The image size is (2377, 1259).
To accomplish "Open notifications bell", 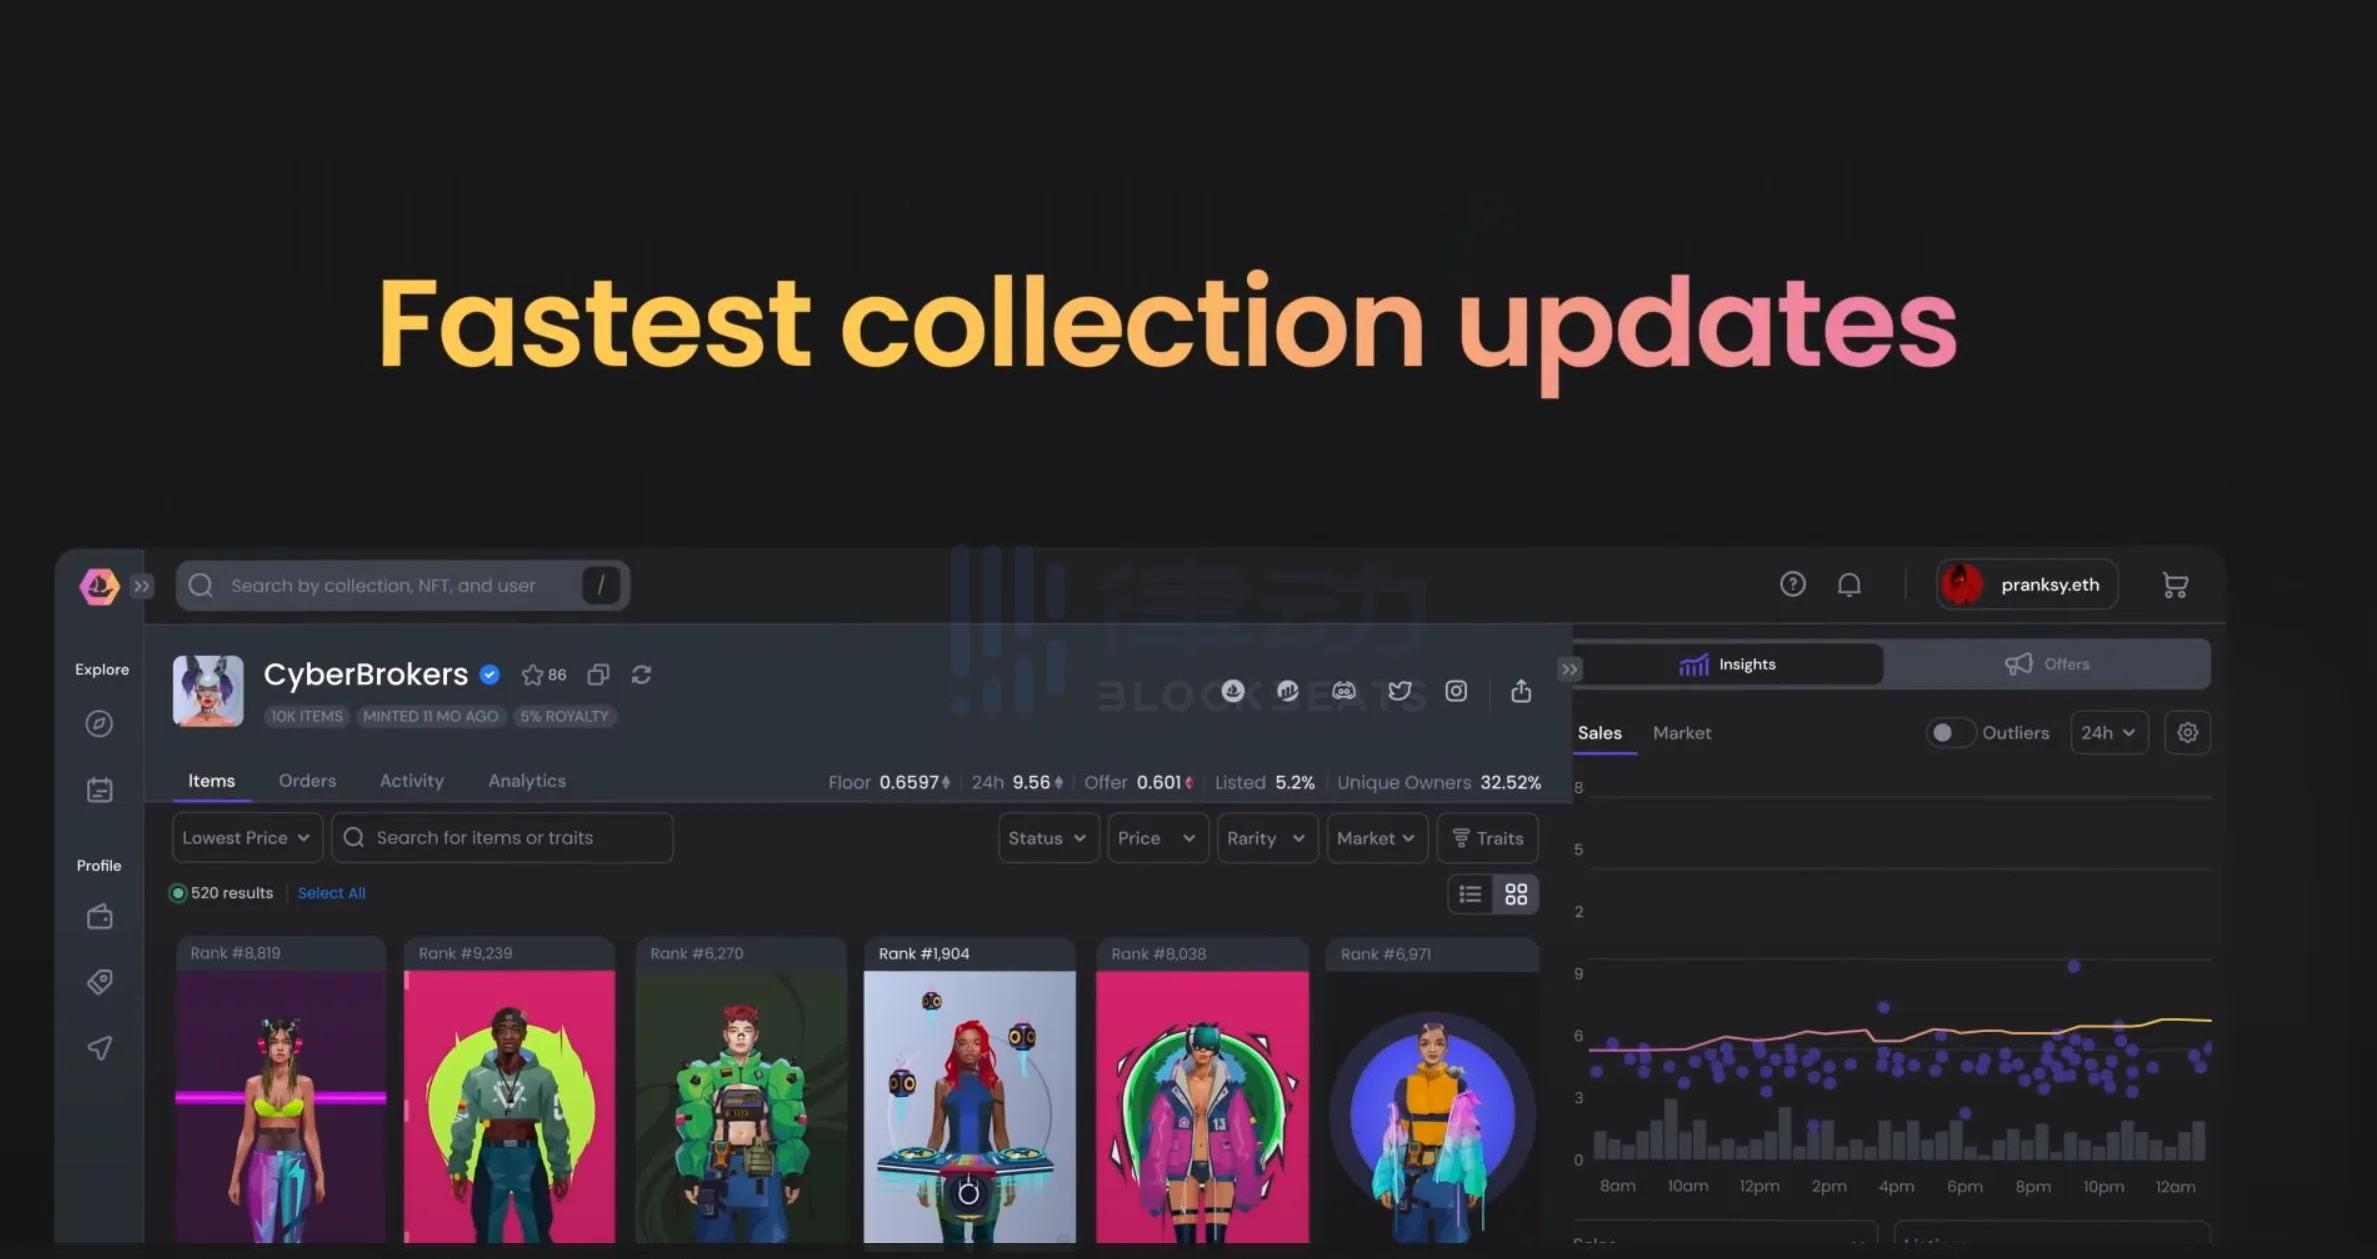I will [x=1849, y=584].
